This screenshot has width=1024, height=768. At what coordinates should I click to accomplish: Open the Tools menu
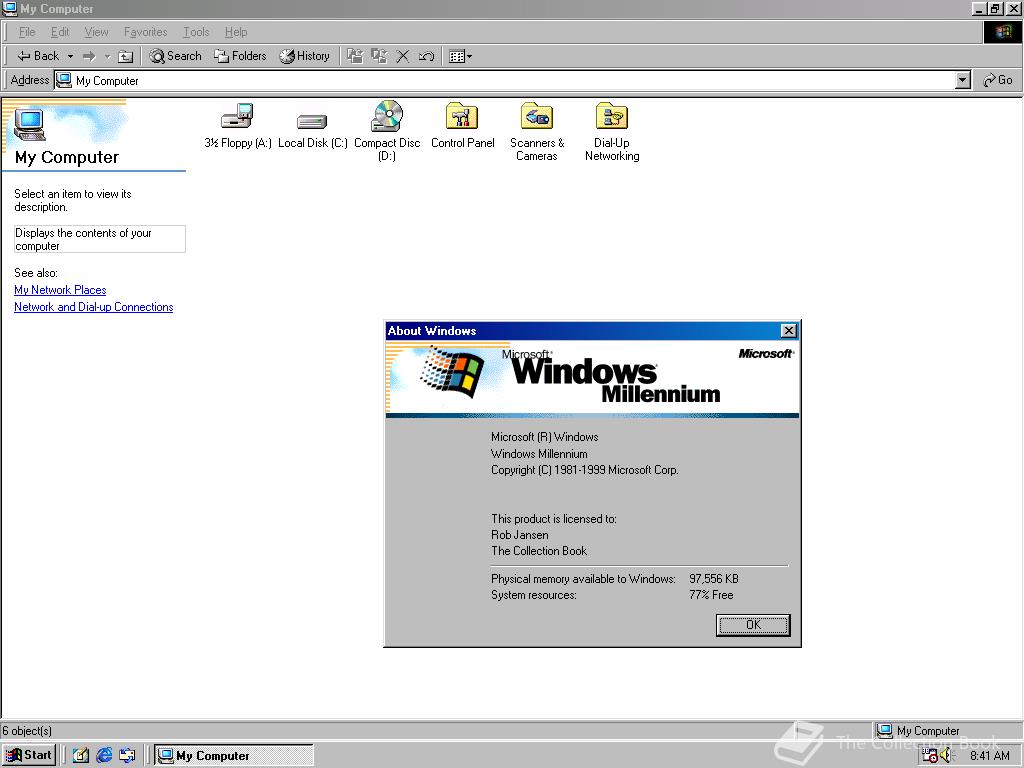(196, 31)
